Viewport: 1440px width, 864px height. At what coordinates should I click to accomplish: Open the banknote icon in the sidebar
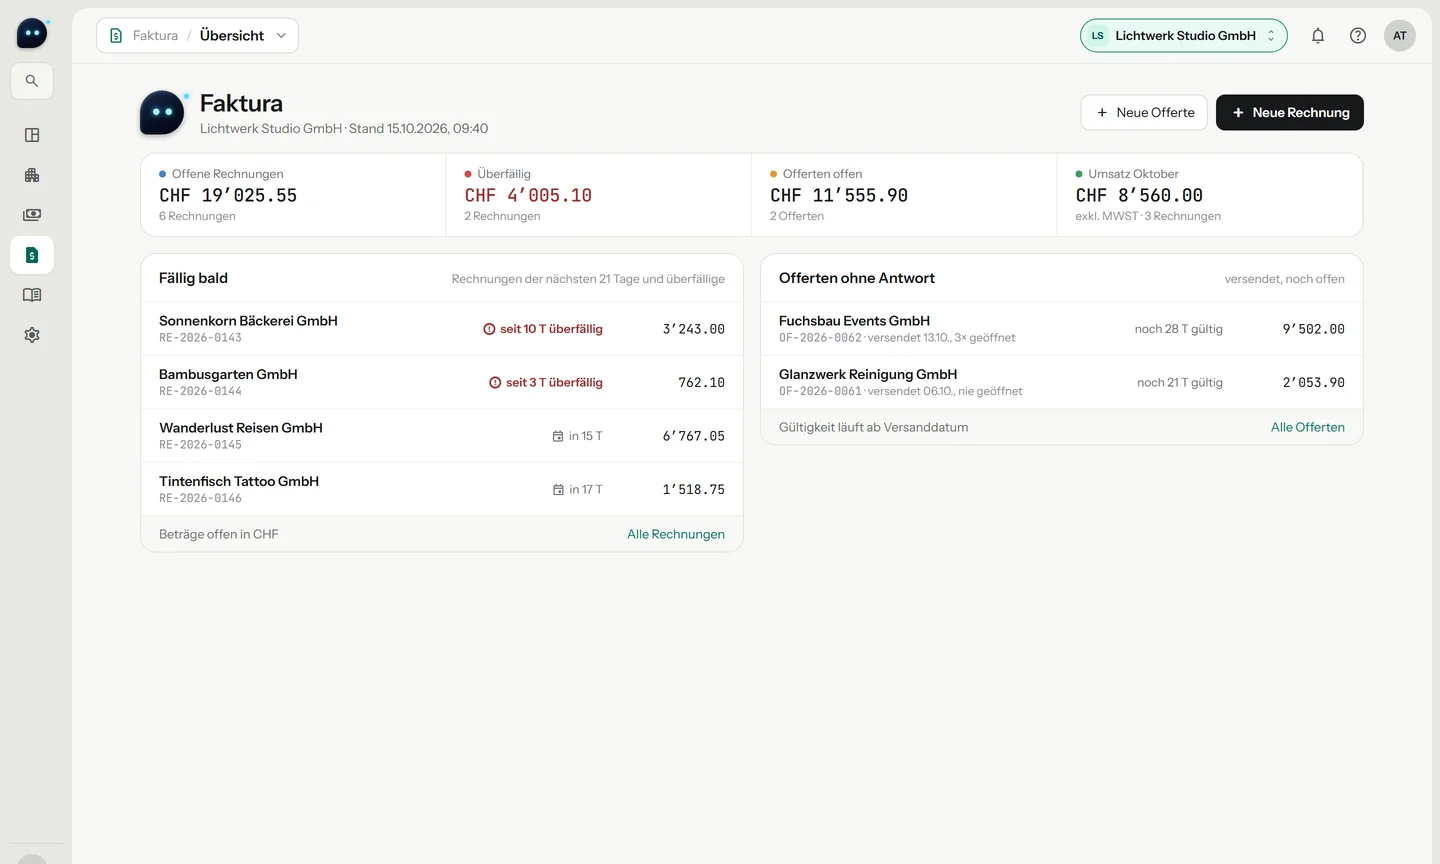(32, 215)
